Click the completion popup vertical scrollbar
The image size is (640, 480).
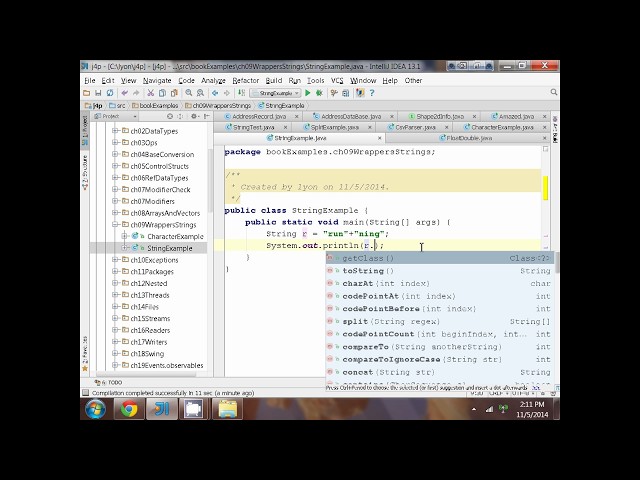coord(557,318)
